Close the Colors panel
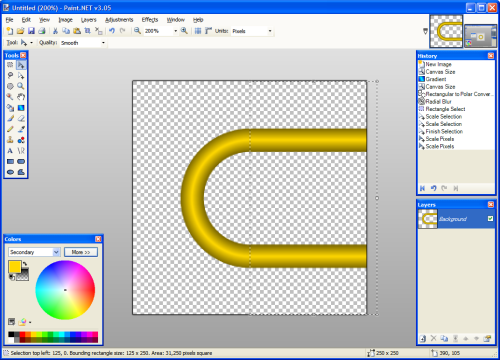Screen dimensions: 500x360 (98, 239)
